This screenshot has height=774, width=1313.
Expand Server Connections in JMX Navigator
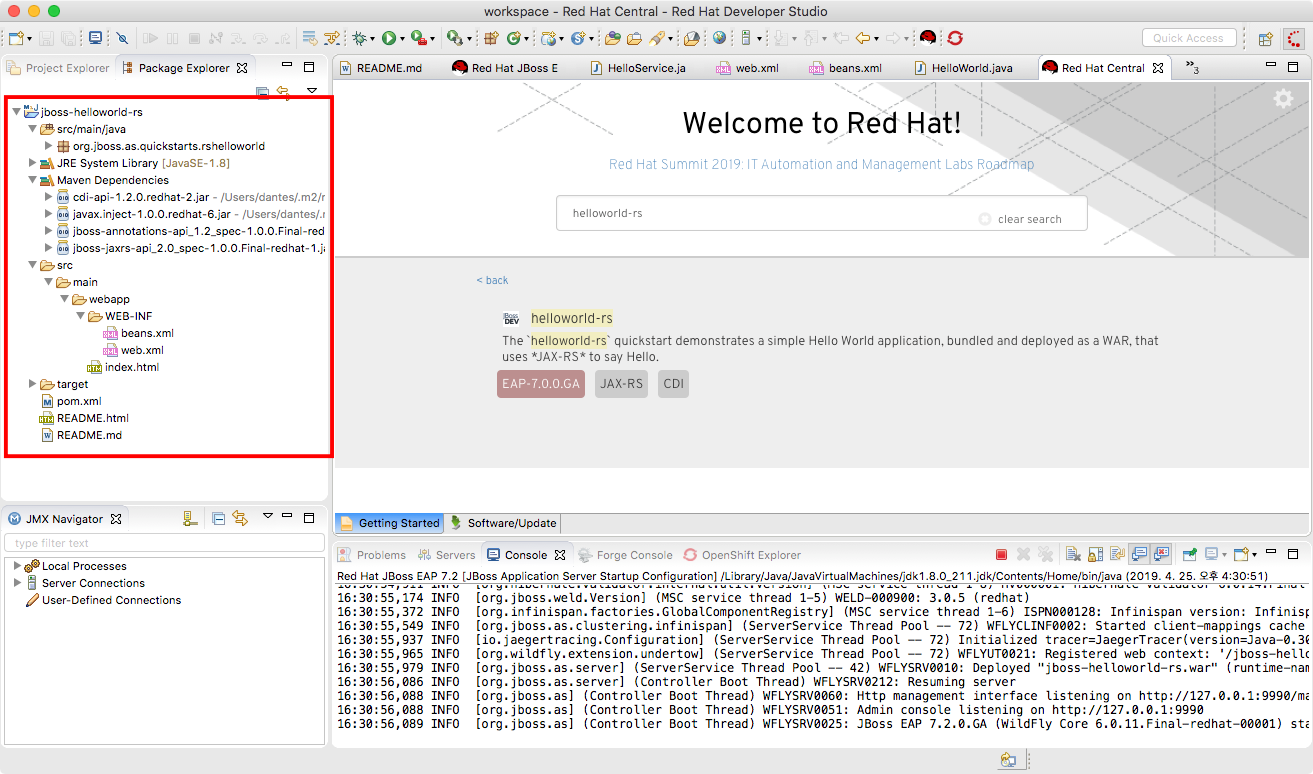pos(17,583)
